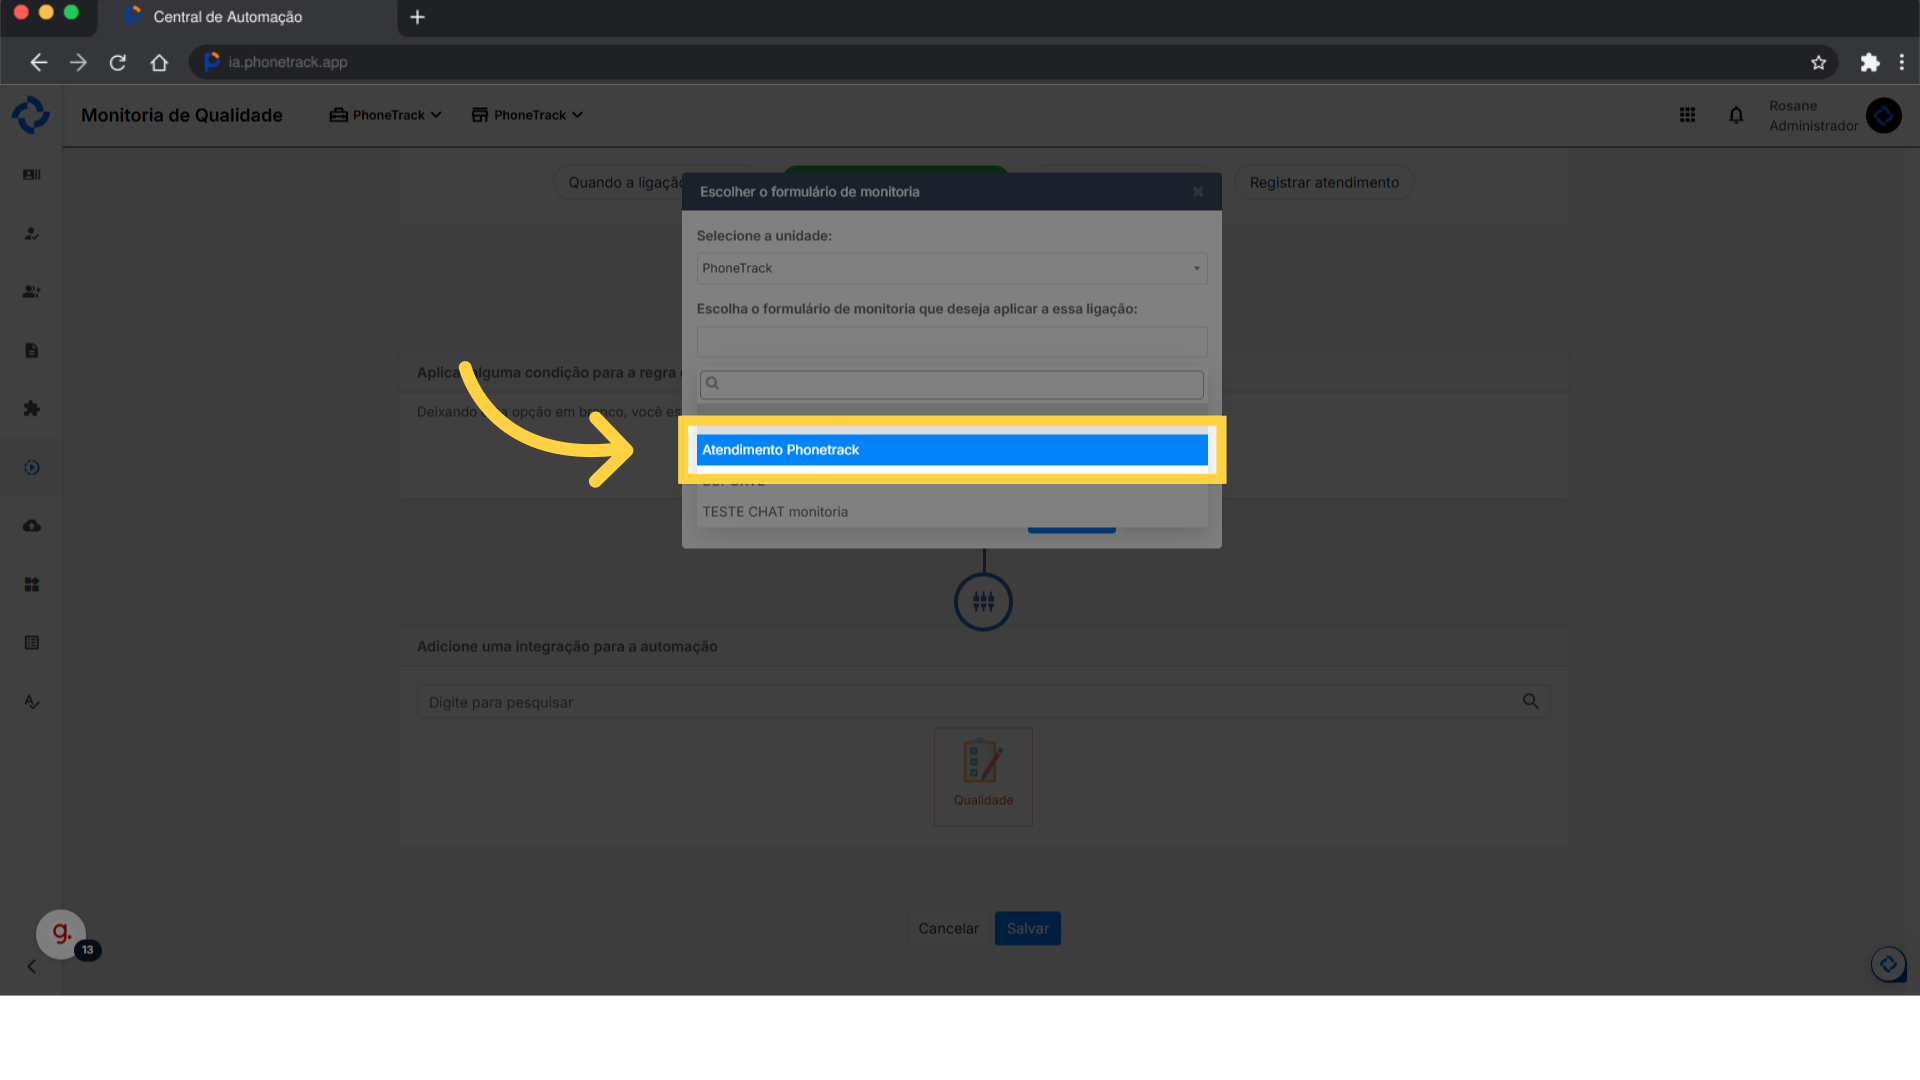Viewport: 1920px width, 1080px height.
Task: Focus the dropdown search box in the dialog
Action: click(952, 385)
